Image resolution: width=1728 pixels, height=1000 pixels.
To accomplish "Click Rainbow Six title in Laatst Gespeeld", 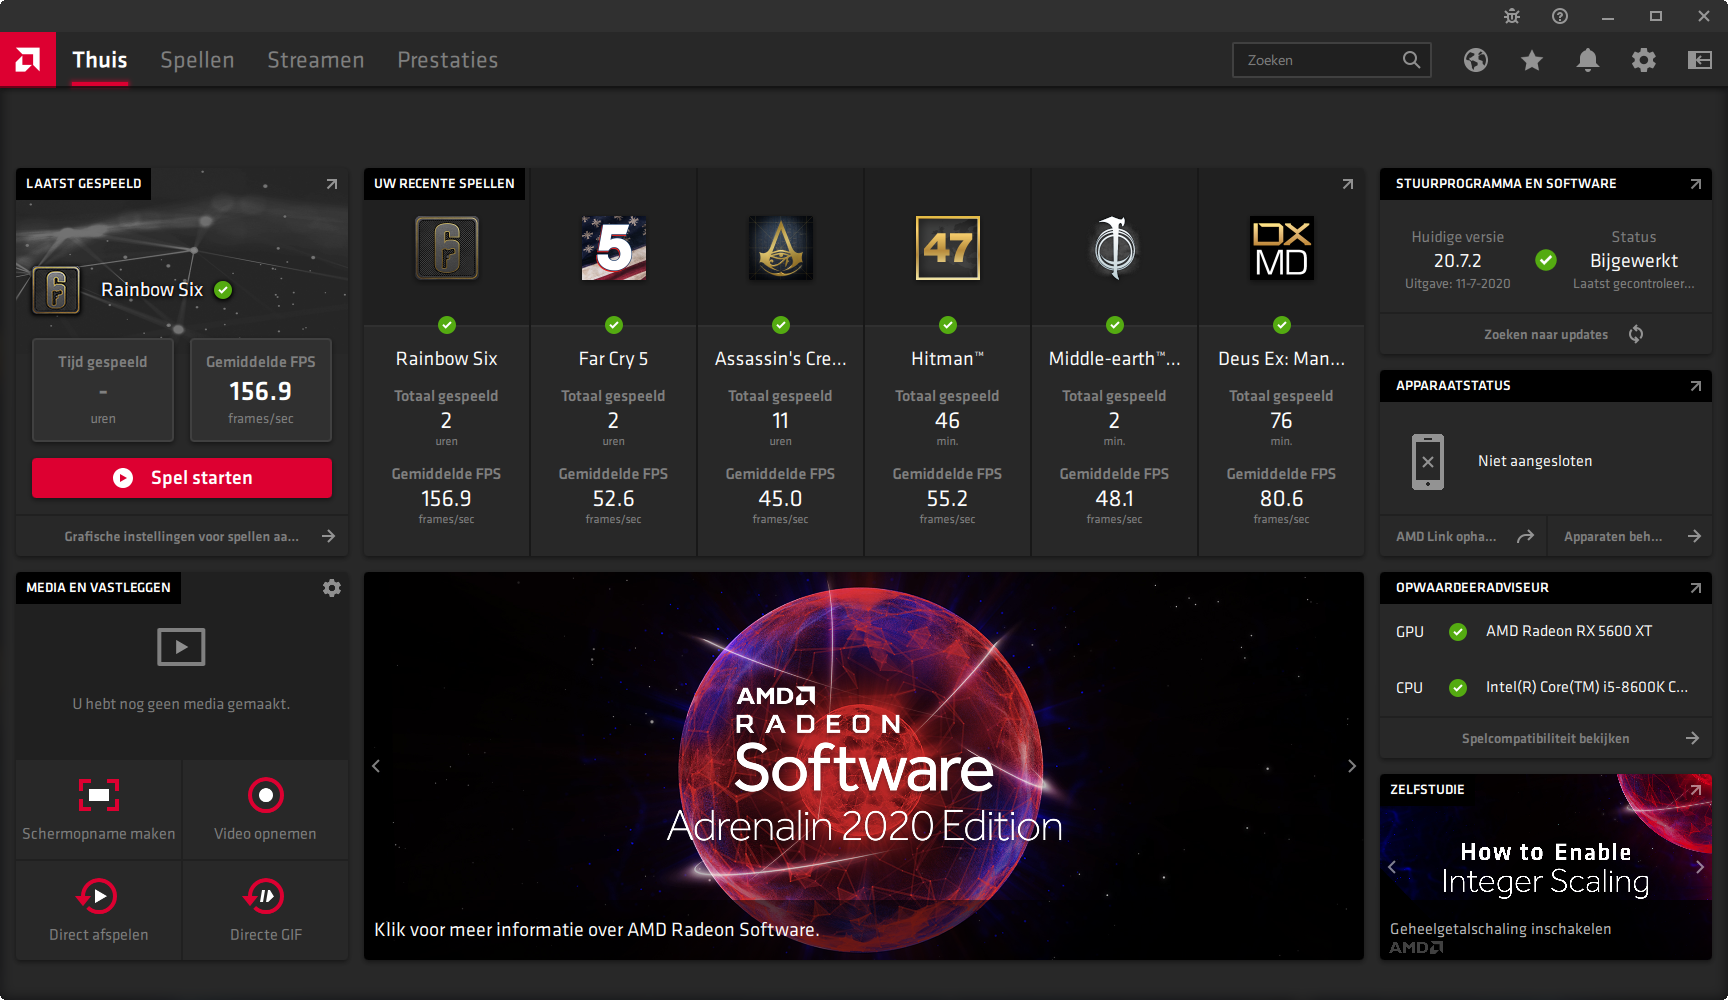I will click(152, 290).
